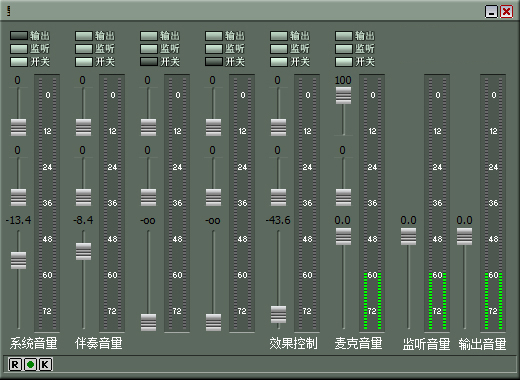This screenshot has width=520, height=380.
Task: Click top small slider handle in 效果控制 channel
Action: pyautogui.click(x=278, y=127)
